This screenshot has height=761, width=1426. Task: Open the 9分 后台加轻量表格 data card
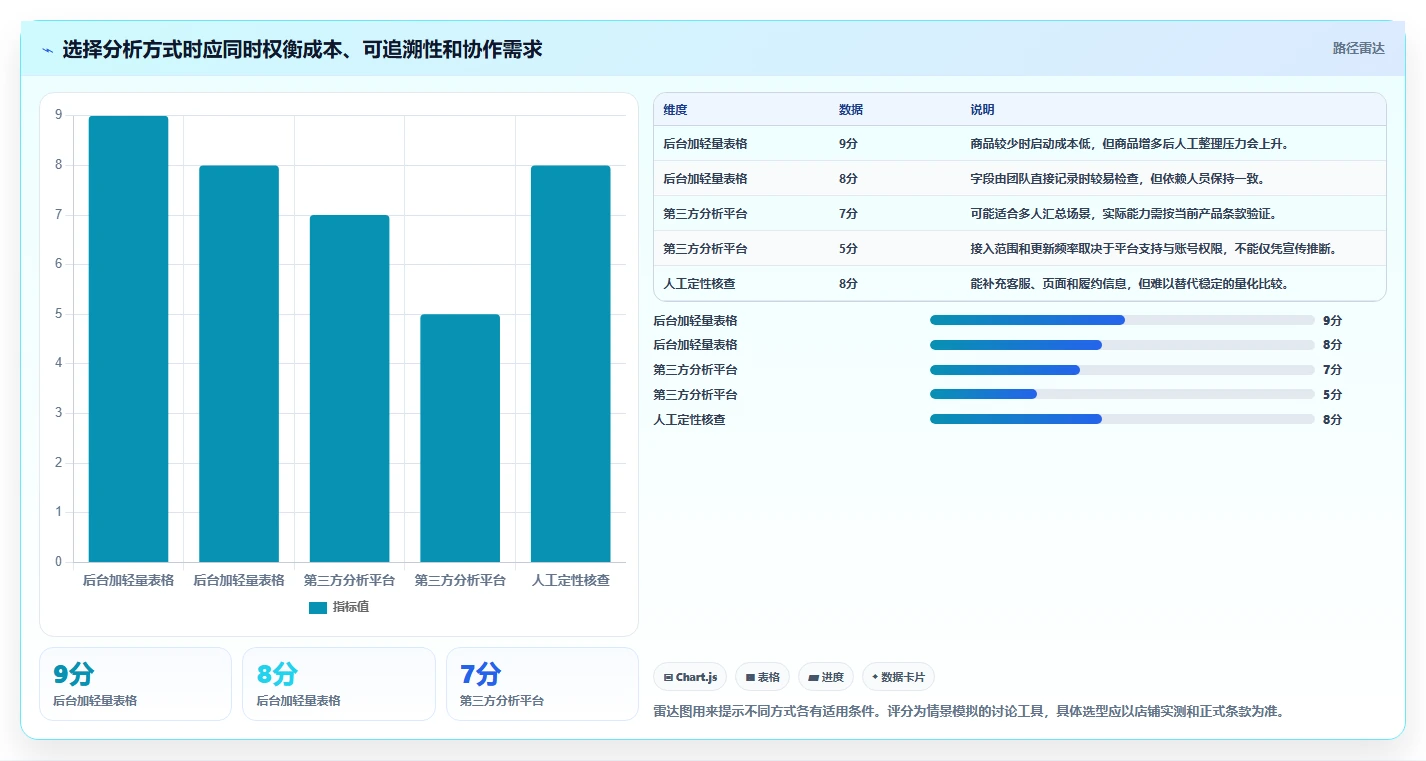(135, 684)
